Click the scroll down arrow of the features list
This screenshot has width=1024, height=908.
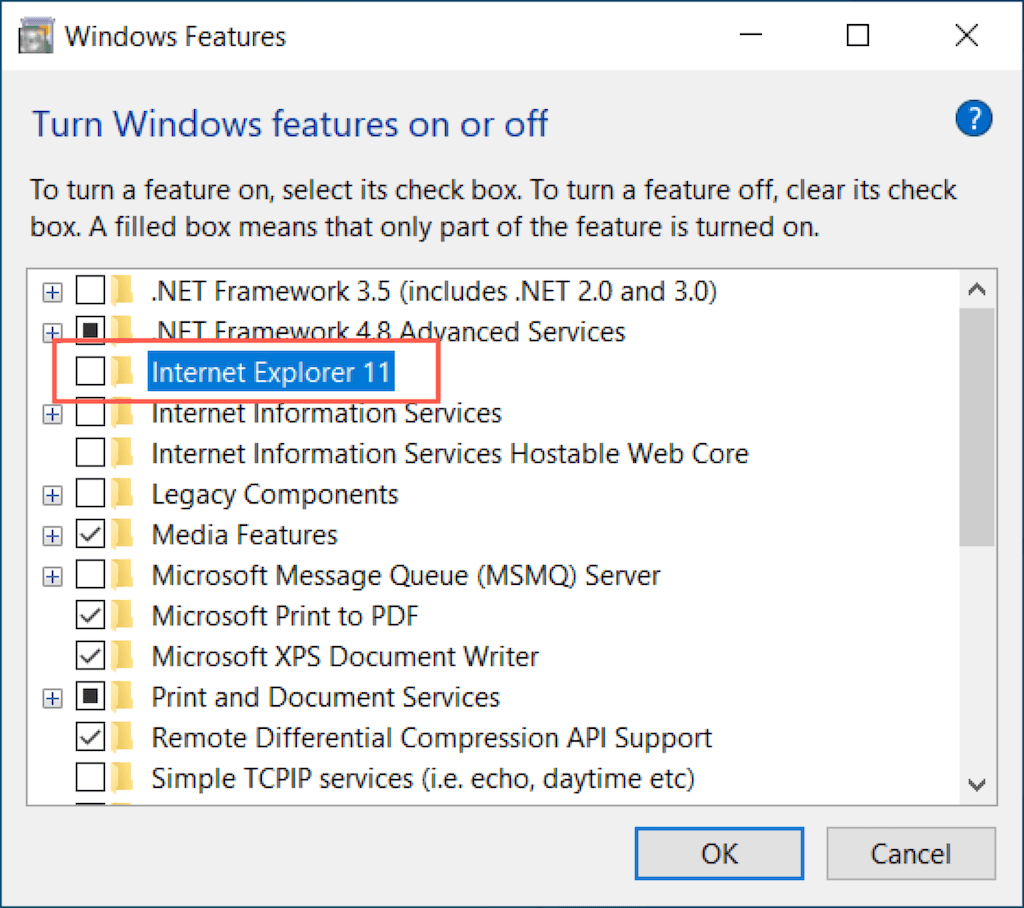pos(977,783)
